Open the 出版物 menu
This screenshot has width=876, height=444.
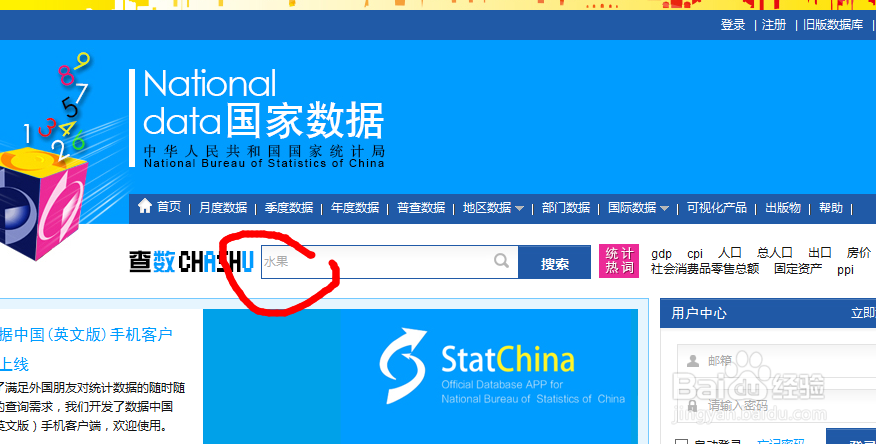point(783,208)
